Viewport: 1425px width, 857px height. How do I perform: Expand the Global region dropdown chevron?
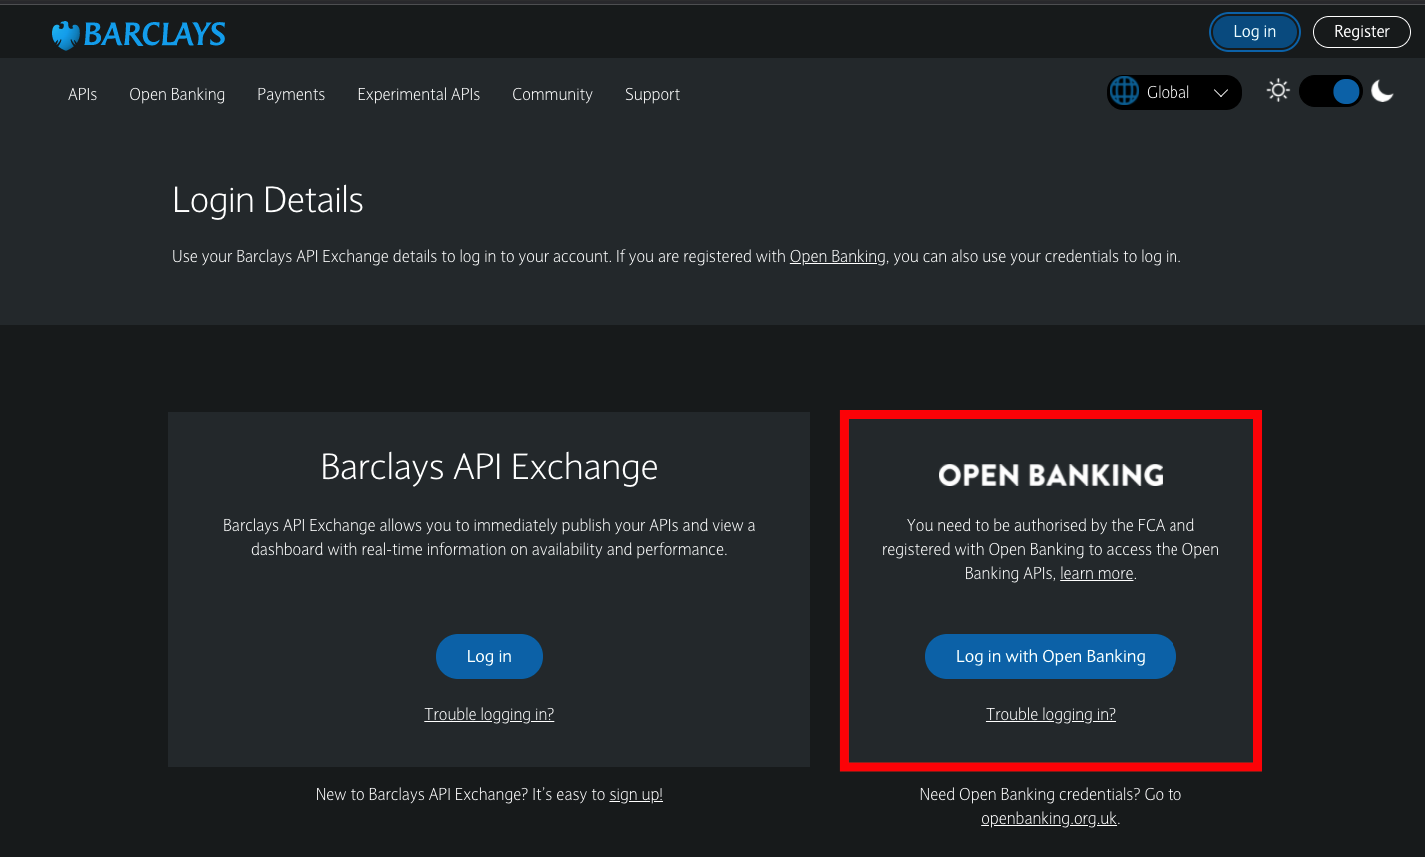pos(1221,93)
